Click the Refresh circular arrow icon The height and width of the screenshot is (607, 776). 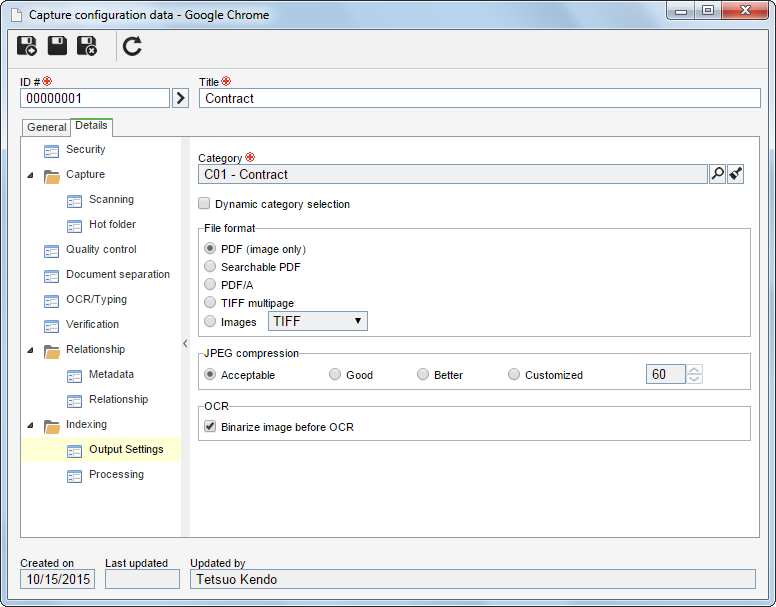[132, 46]
